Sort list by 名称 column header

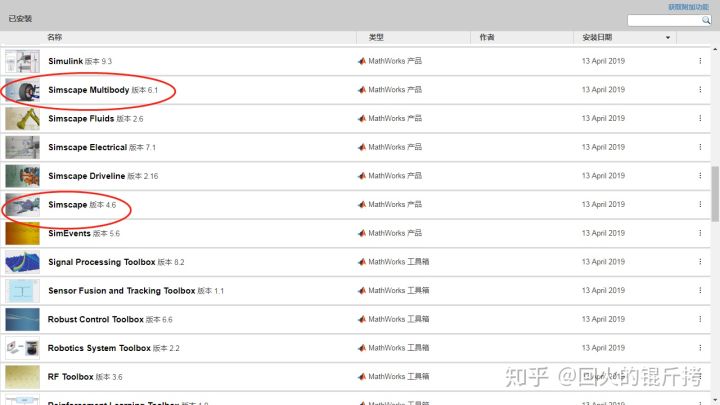pos(55,37)
